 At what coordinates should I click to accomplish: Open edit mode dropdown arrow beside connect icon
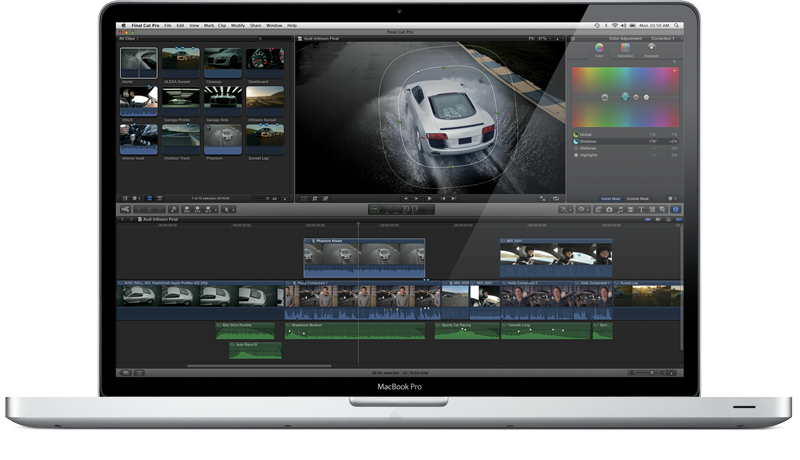click(x=216, y=210)
